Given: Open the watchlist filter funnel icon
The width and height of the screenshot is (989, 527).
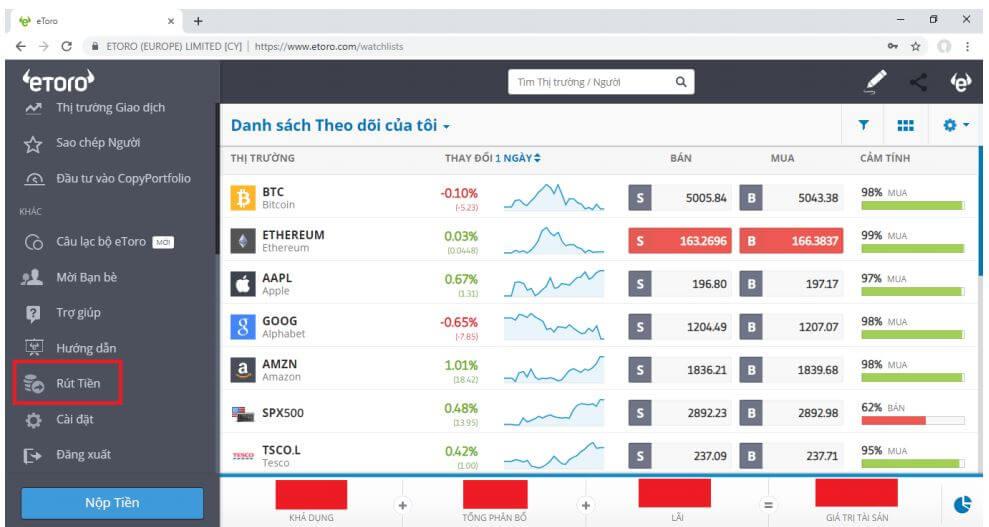Looking at the screenshot, I should point(863,125).
